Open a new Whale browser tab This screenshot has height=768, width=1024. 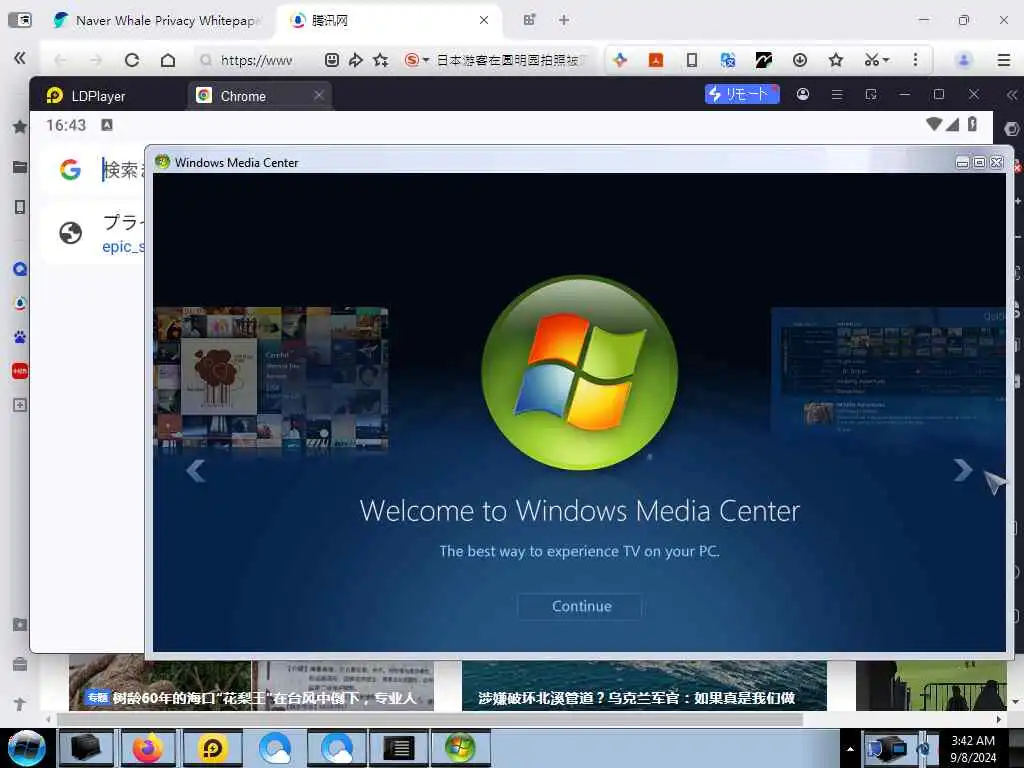pos(564,20)
